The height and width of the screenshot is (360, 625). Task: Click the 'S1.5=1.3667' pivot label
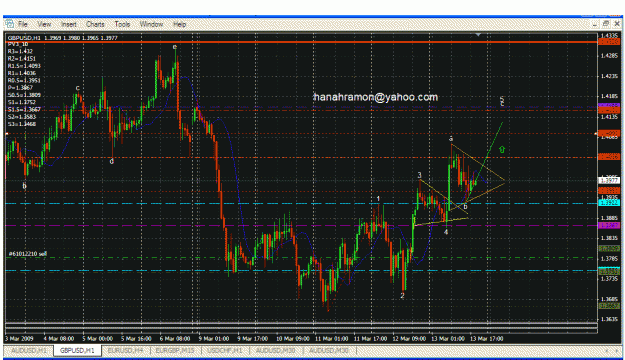tap(24, 109)
